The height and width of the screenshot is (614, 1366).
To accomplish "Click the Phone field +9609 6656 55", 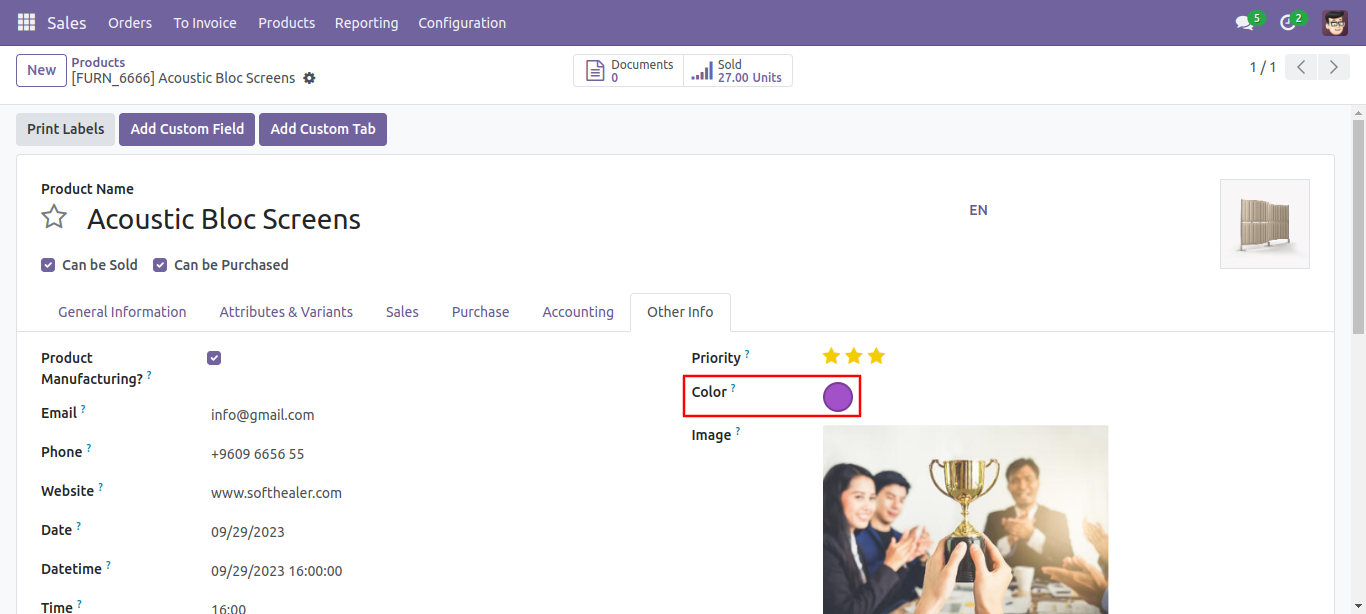I will pos(257,454).
